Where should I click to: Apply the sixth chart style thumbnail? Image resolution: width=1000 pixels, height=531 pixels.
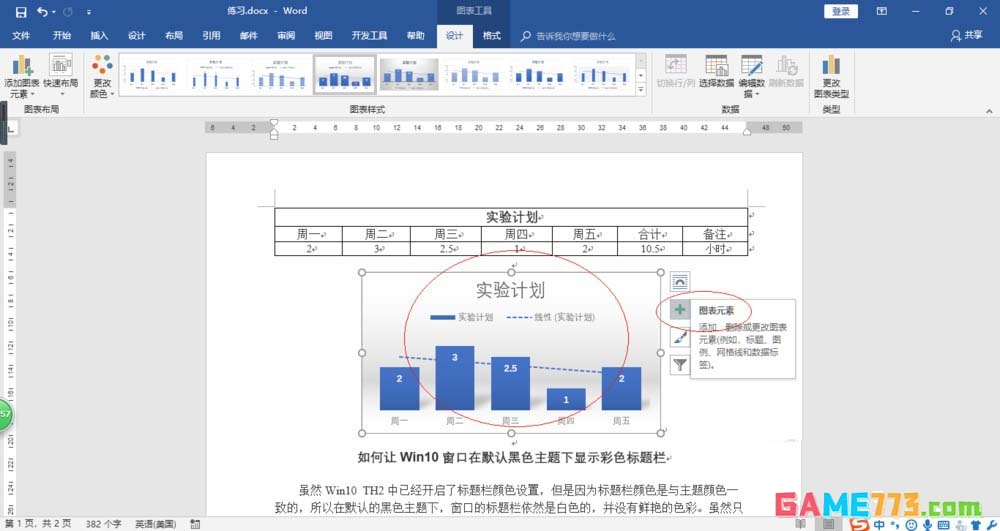click(x=474, y=75)
